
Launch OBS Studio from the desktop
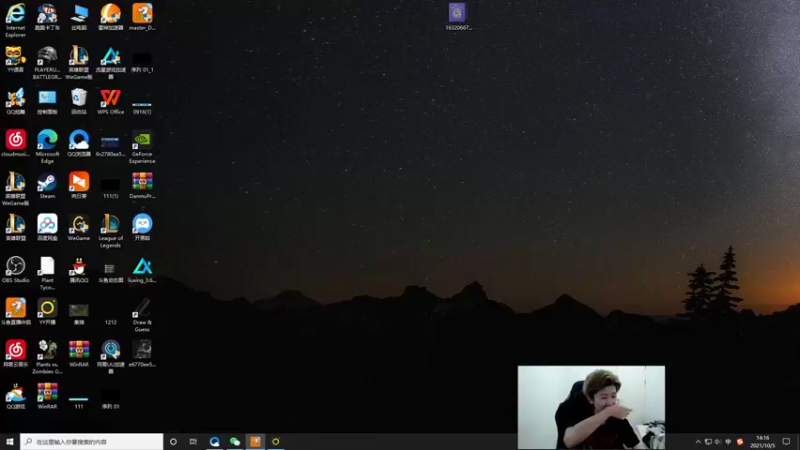pyautogui.click(x=15, y=269)
